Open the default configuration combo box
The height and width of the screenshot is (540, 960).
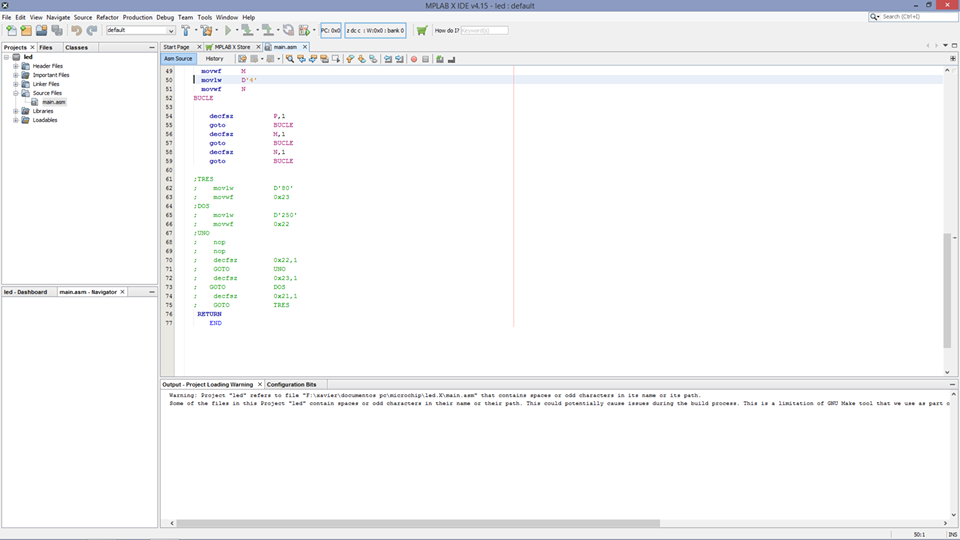(141, 30)
